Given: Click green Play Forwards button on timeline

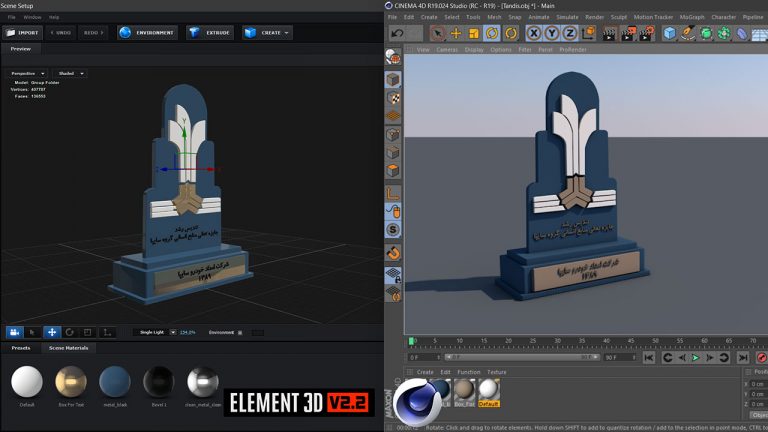Looking at the screenshot, I should tap(695, 358).
